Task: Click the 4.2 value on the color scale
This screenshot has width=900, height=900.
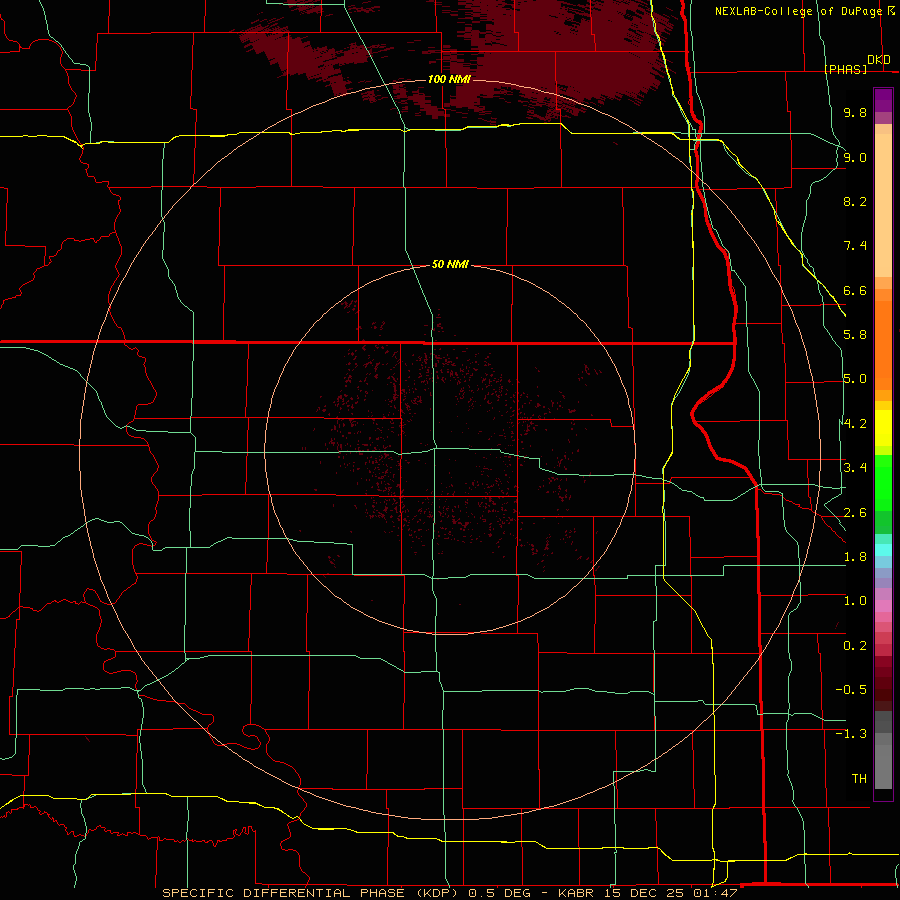Action: 855,424
